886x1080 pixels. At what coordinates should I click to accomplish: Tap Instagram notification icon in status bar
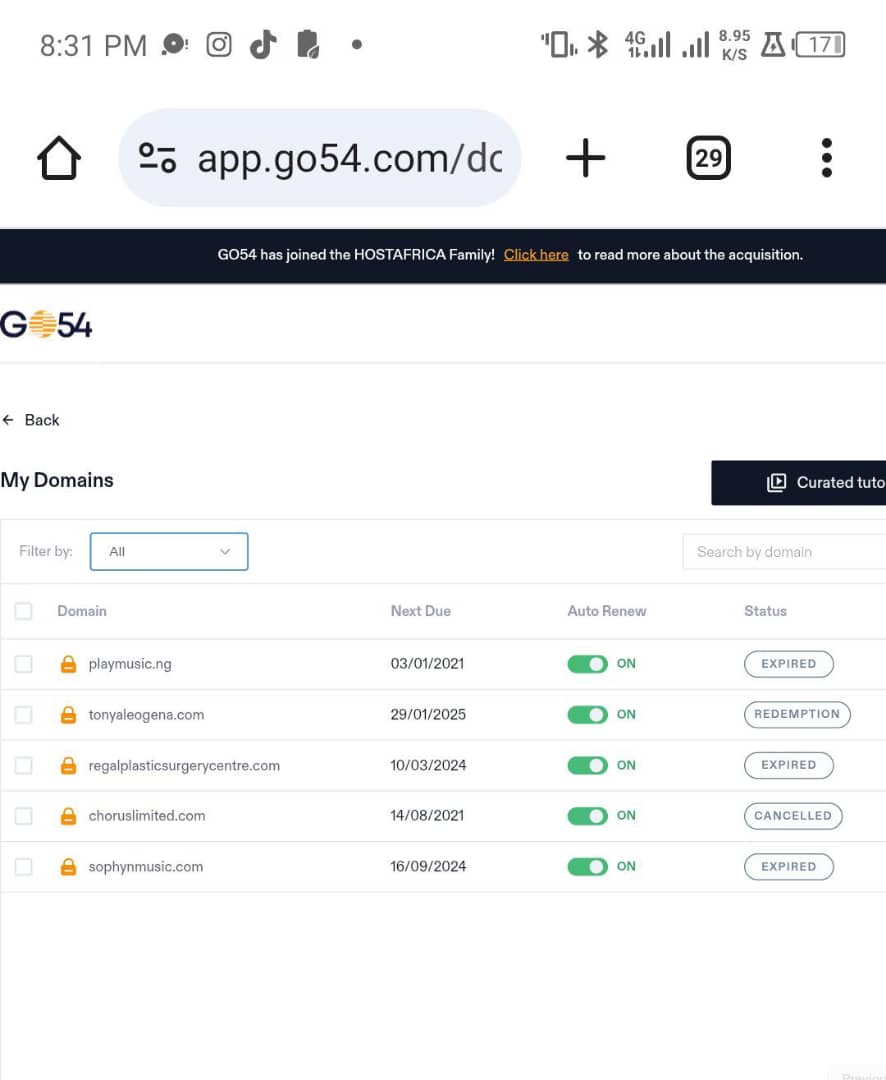tap(219, 45)
